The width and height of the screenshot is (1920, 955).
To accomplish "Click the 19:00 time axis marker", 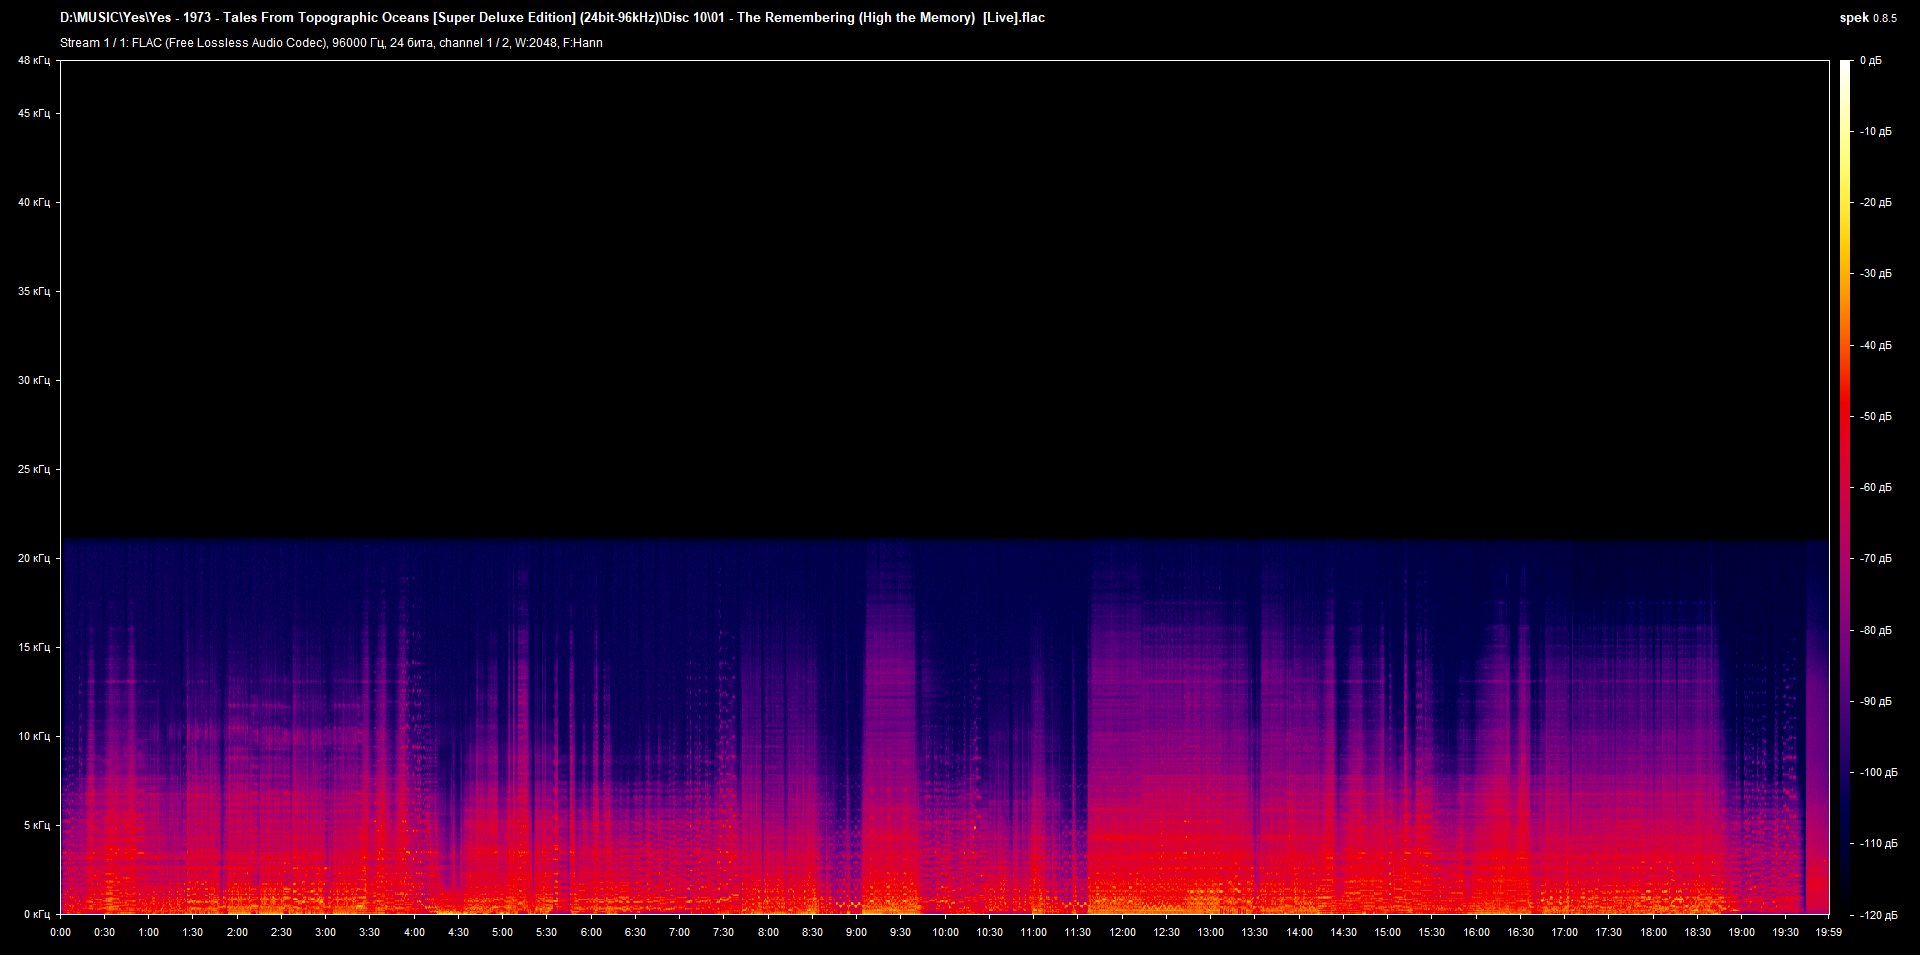I will click(1741, 932).
